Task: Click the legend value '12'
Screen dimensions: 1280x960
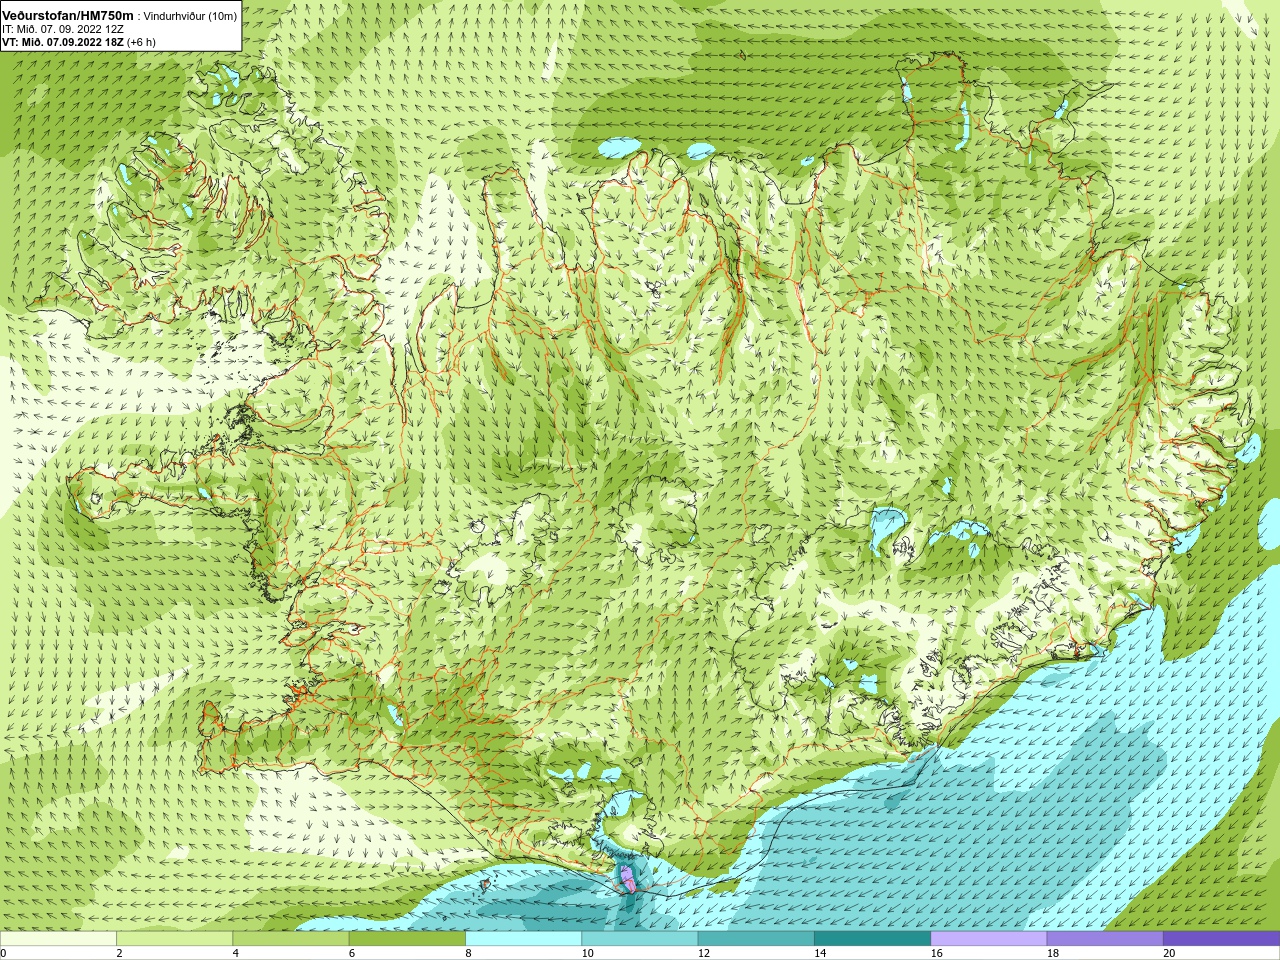Action: [704, 953]
